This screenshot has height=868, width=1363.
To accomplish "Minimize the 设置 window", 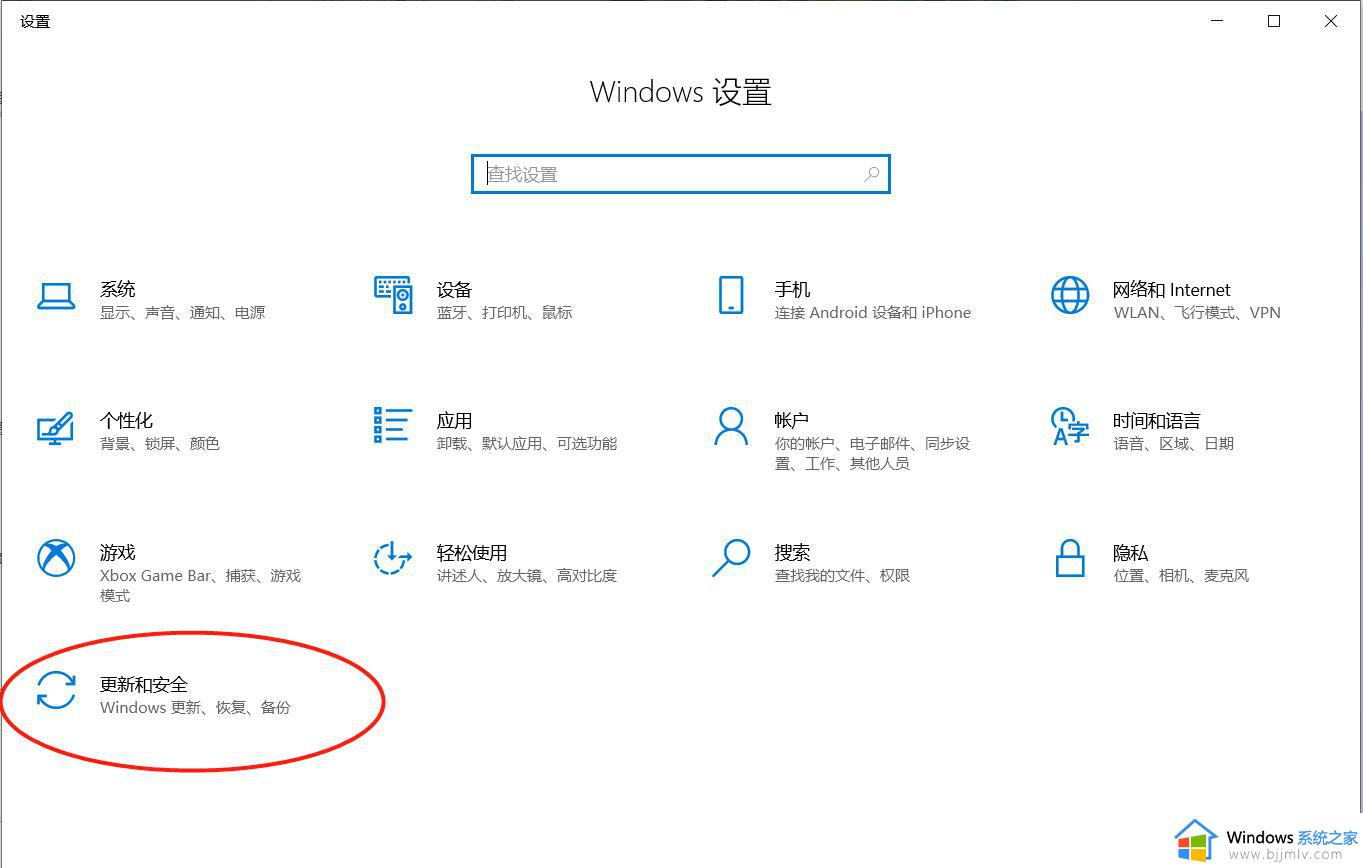I will [1217, 21].
